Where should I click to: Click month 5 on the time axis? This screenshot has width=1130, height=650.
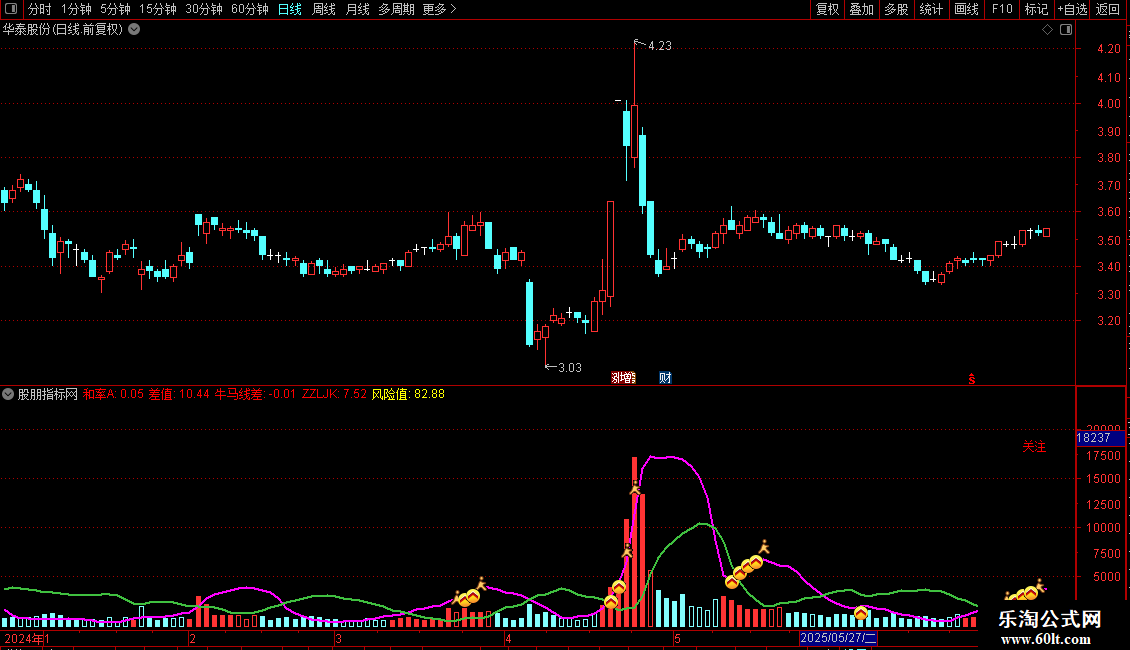677,638
